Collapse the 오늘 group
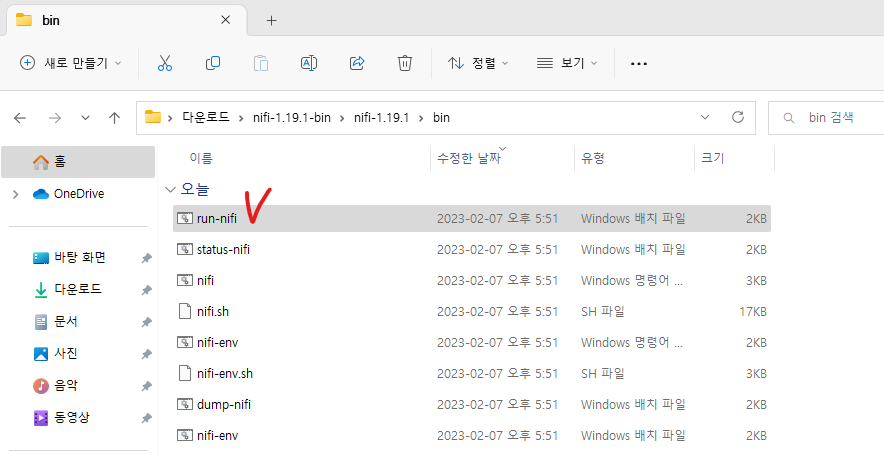Image resolution: width=884 pixels, height=457 pixels. click(170, 190)
